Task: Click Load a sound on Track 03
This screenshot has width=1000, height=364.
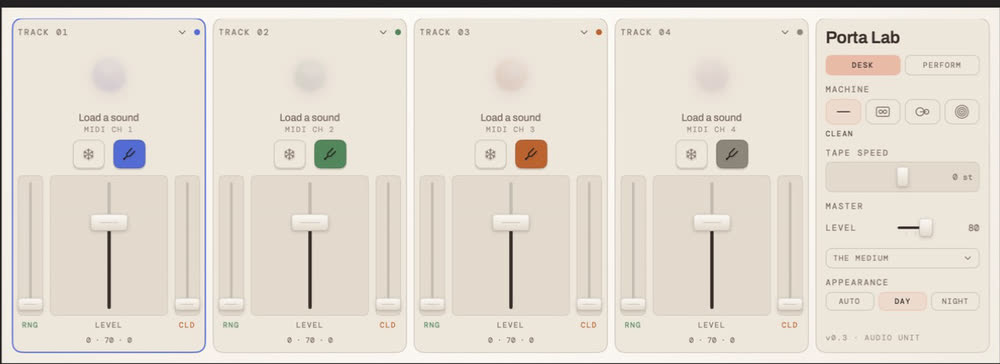Action: [x=511, y=117]
